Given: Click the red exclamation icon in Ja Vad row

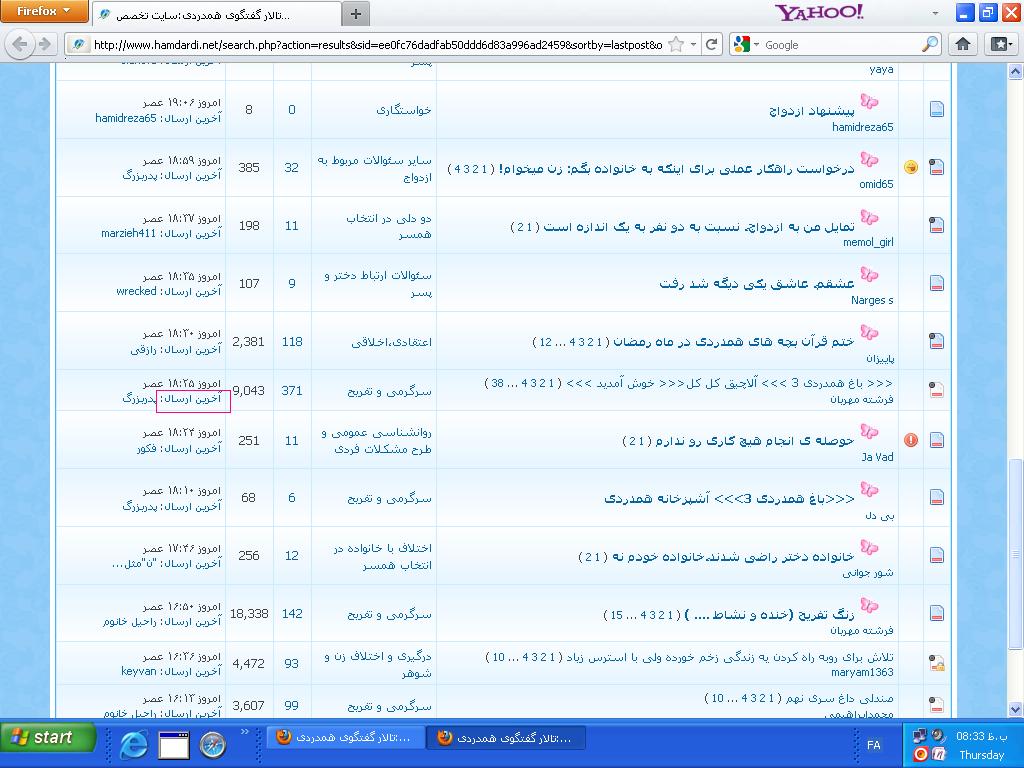Looking at the screenshot, I should [911, 440].
